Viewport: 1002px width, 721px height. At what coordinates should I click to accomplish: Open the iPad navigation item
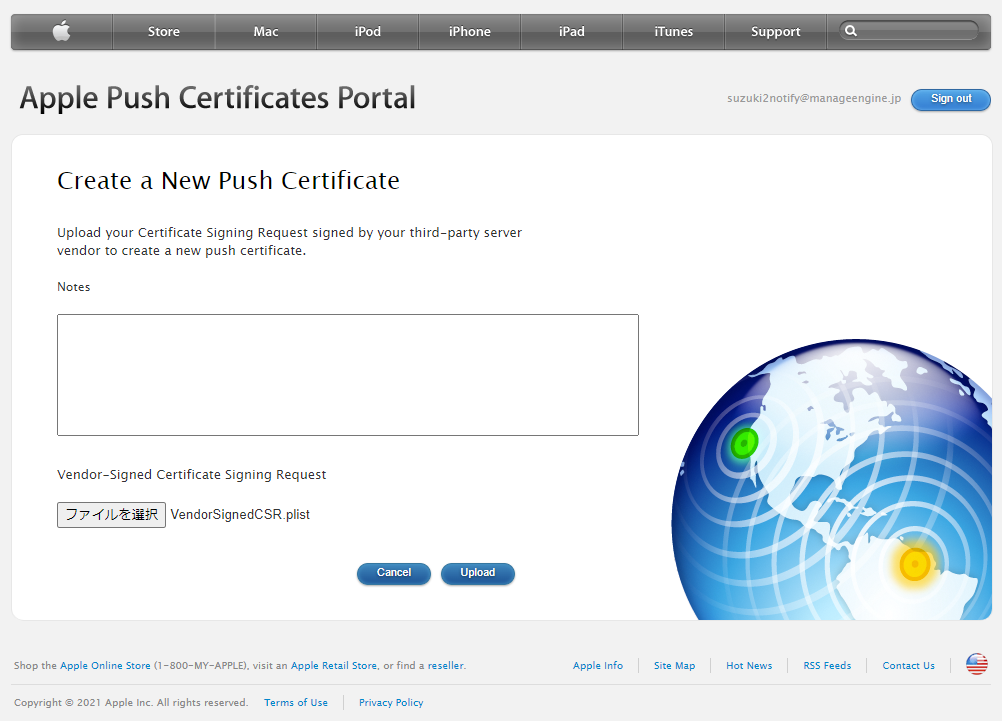(x=572, y=32)
